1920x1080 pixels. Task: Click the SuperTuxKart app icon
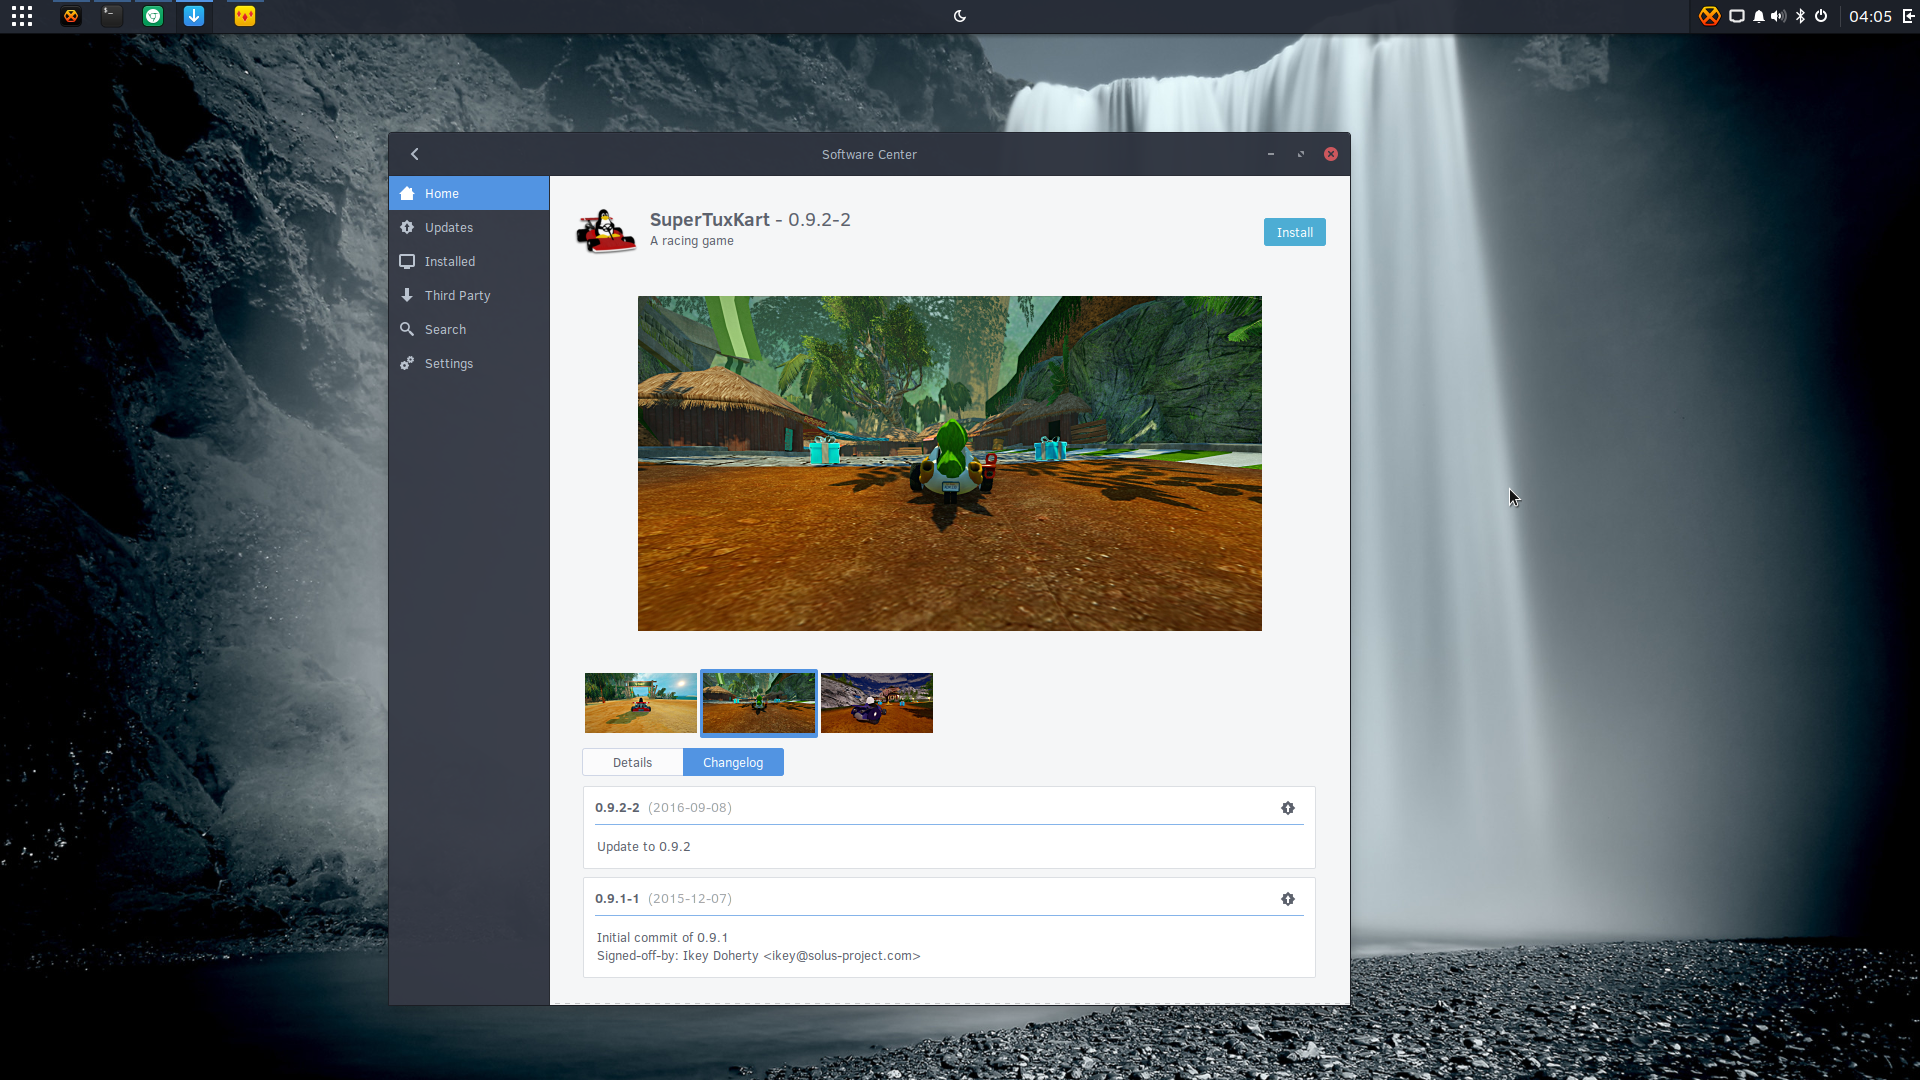pos(606,231)
